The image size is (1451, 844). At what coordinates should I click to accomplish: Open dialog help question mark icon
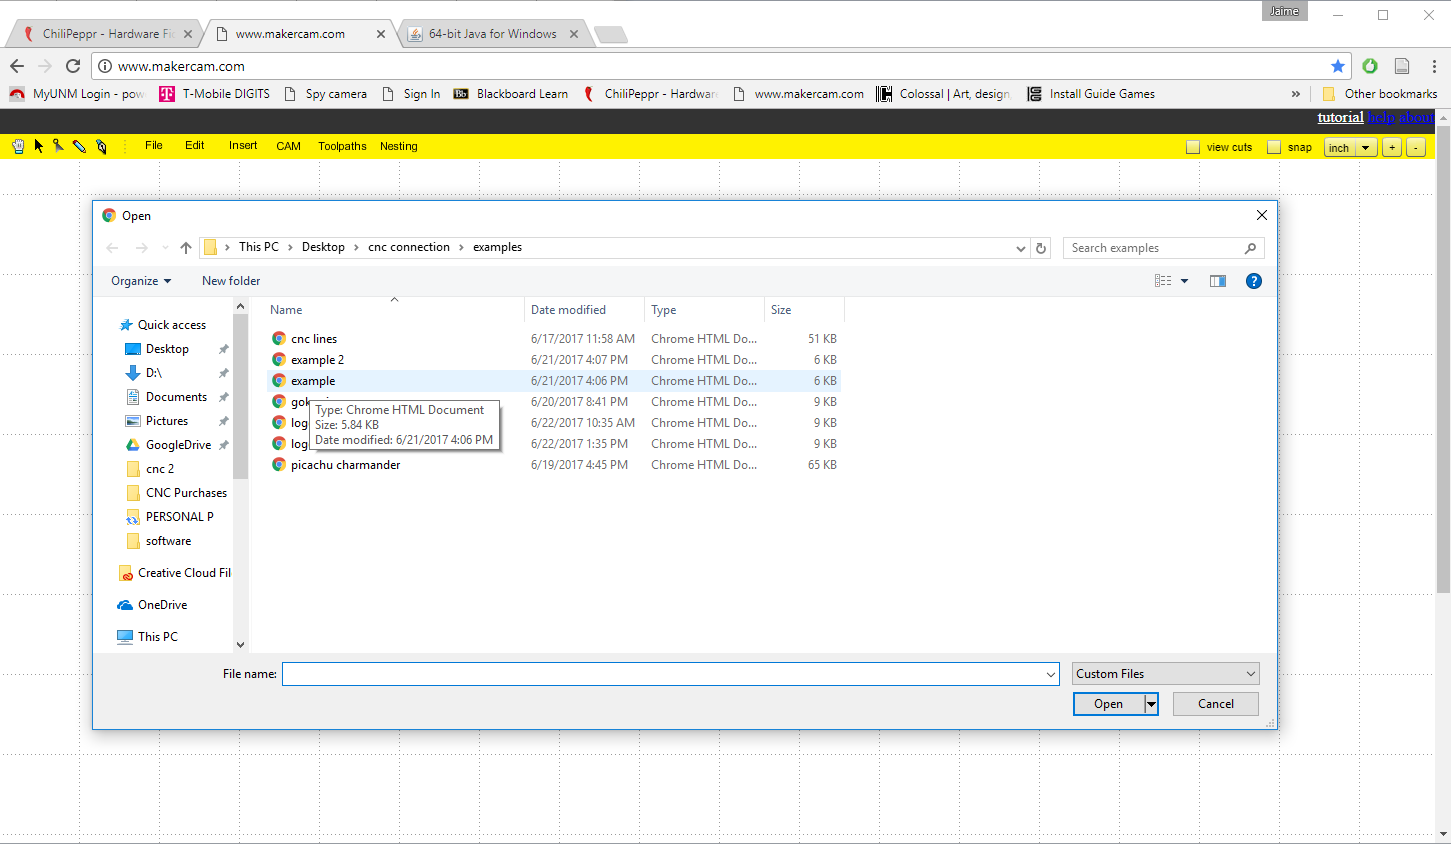tap(1254, 281)
